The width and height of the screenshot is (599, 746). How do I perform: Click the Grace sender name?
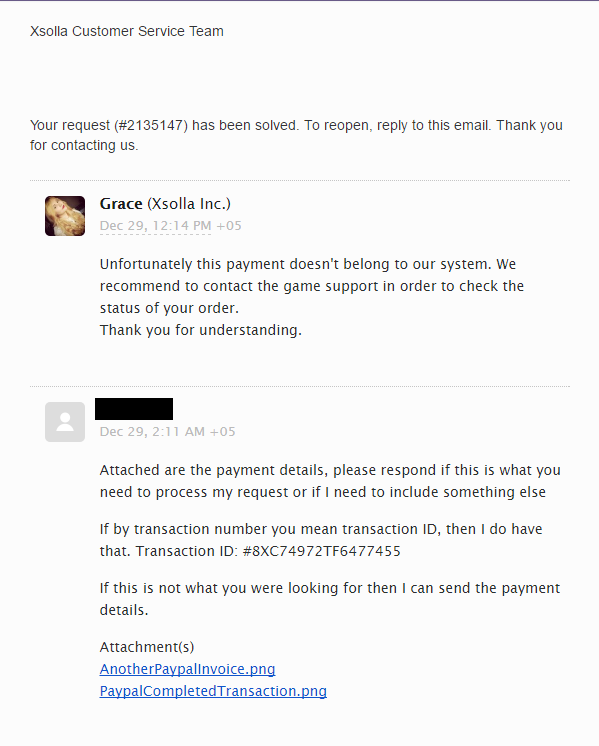[x=121, y=204]
